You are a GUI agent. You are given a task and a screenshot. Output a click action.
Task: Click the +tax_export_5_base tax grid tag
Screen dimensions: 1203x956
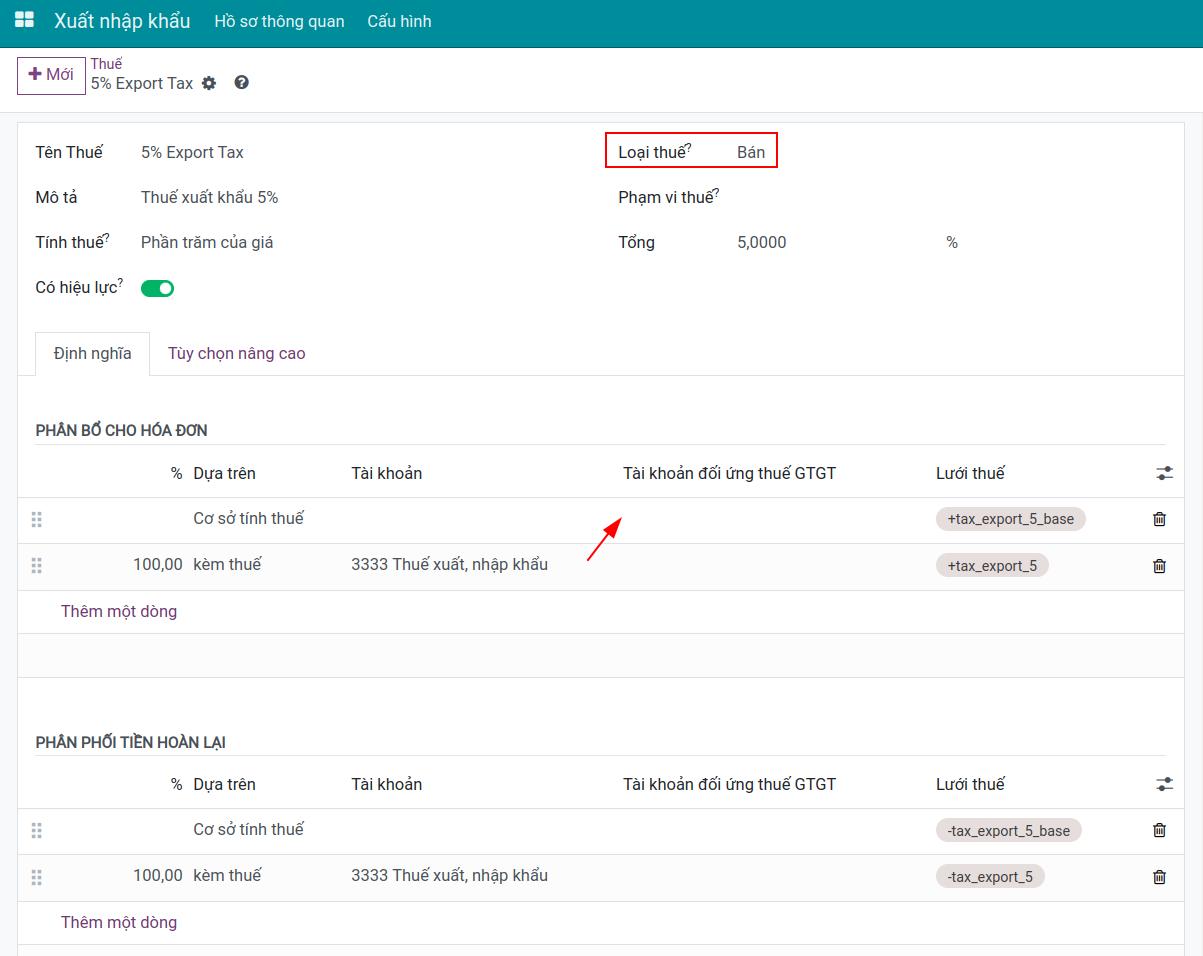[x=1010, y=519]
